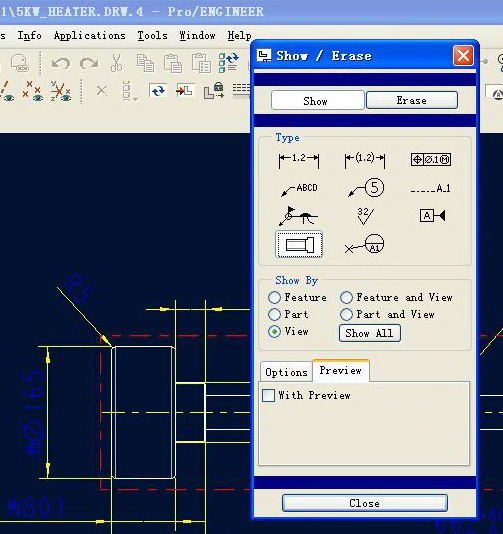Open the Tools menu
The width and height of the screenshot is (503, 534).
(x=153, y=35)
